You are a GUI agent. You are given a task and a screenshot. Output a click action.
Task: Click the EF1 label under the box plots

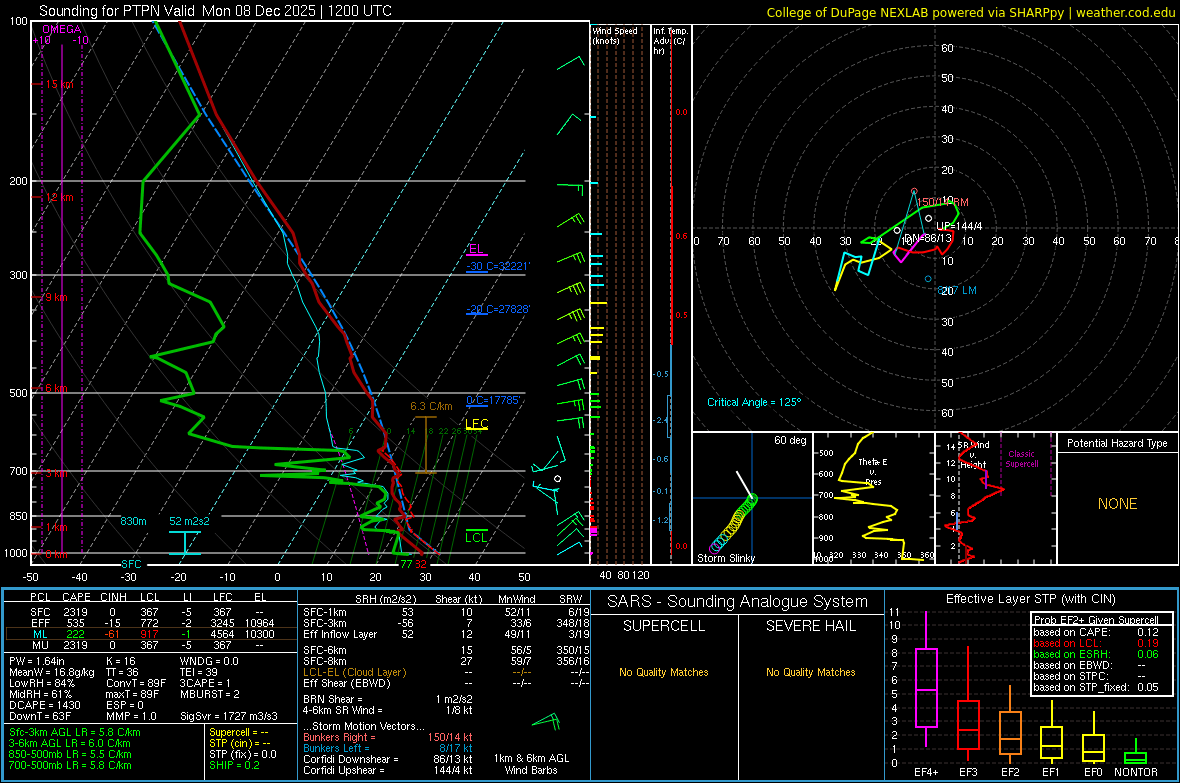pyautogui.click(x=1051, y=772)
